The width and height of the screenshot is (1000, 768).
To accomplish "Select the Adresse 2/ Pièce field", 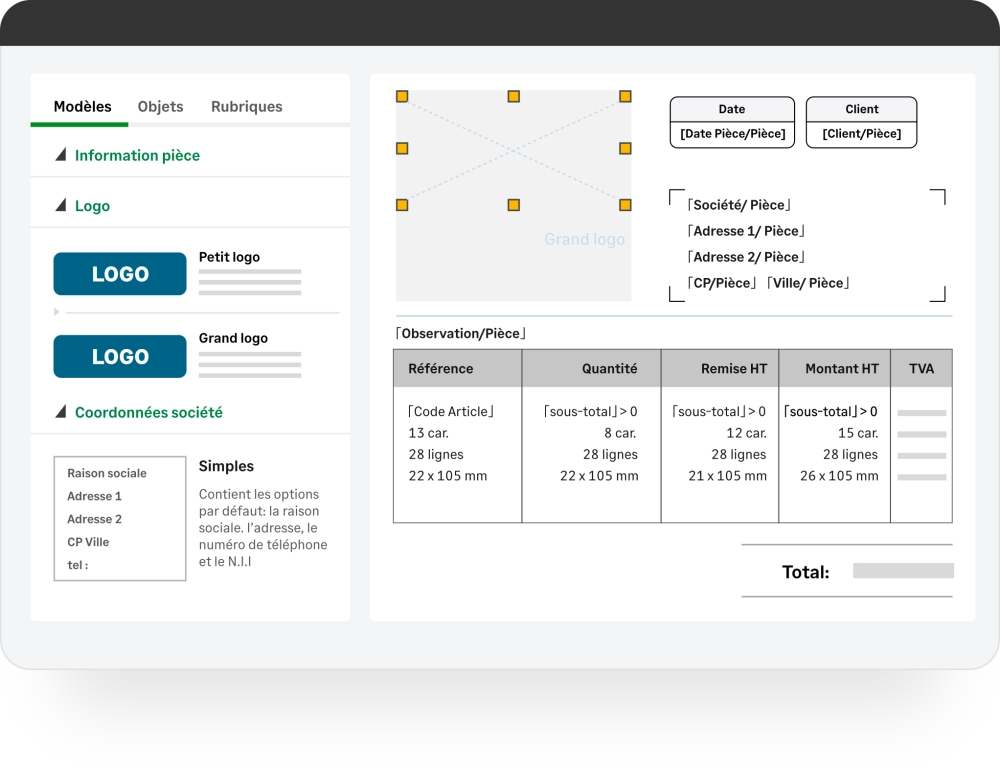I will [746, 257].
